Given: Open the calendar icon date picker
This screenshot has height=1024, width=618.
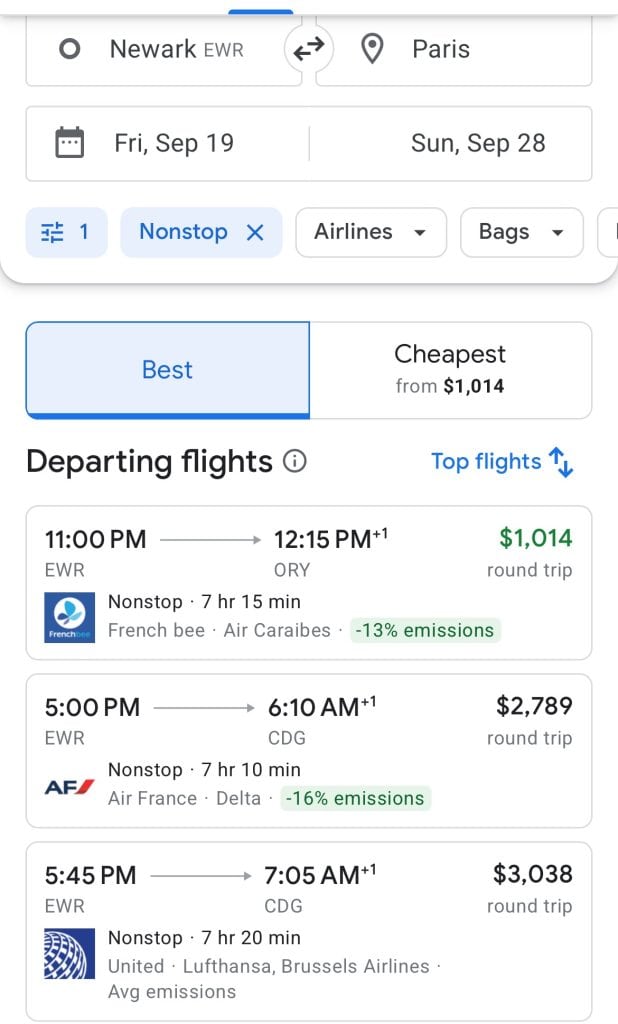Looking at the screenshot, I should pyautogui.click(x=69, y=143).
